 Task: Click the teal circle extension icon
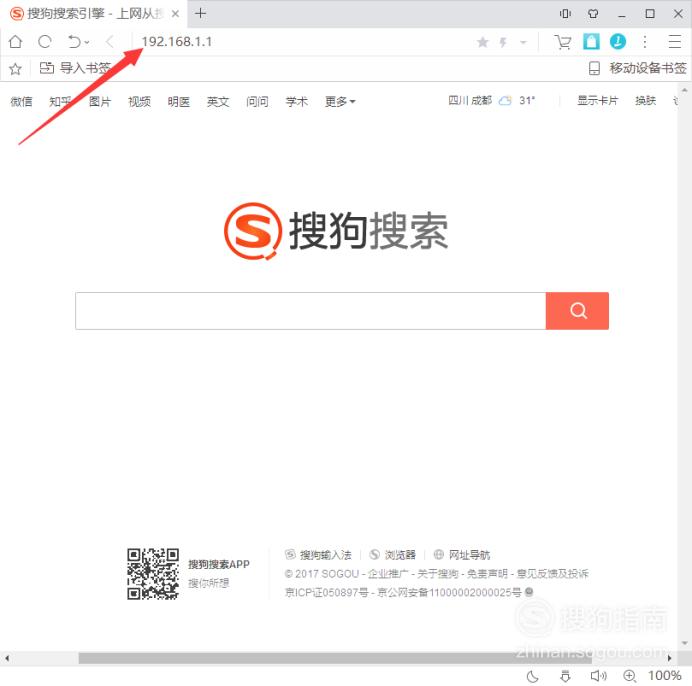pyautogui.click(x=618, y=41)
